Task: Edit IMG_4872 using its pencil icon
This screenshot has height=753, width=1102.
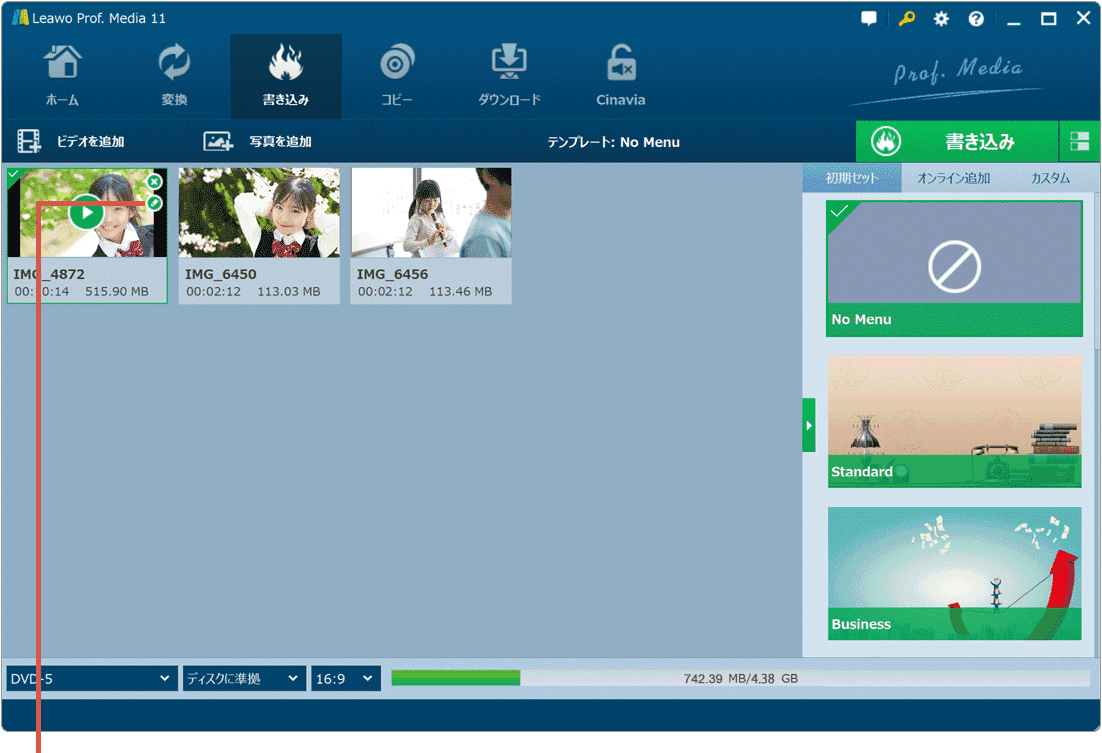Action: (x=154, y=204)
